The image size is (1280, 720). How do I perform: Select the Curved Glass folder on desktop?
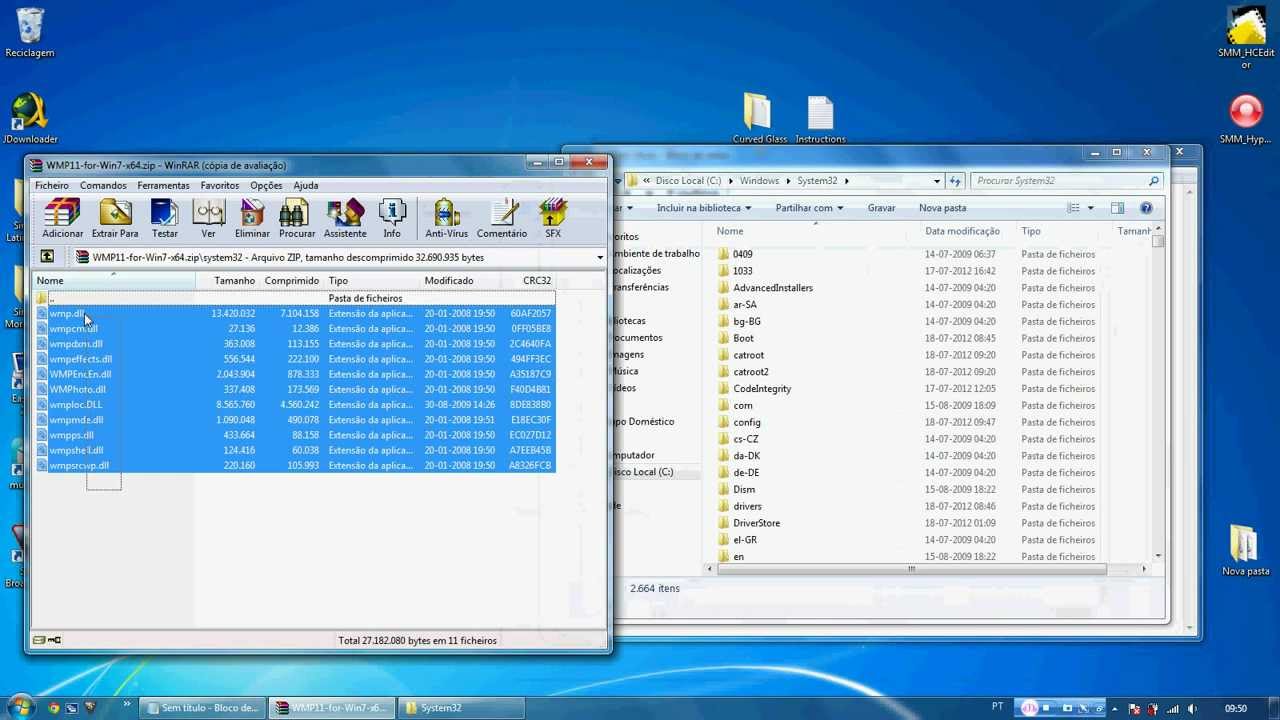pos(759,119)
